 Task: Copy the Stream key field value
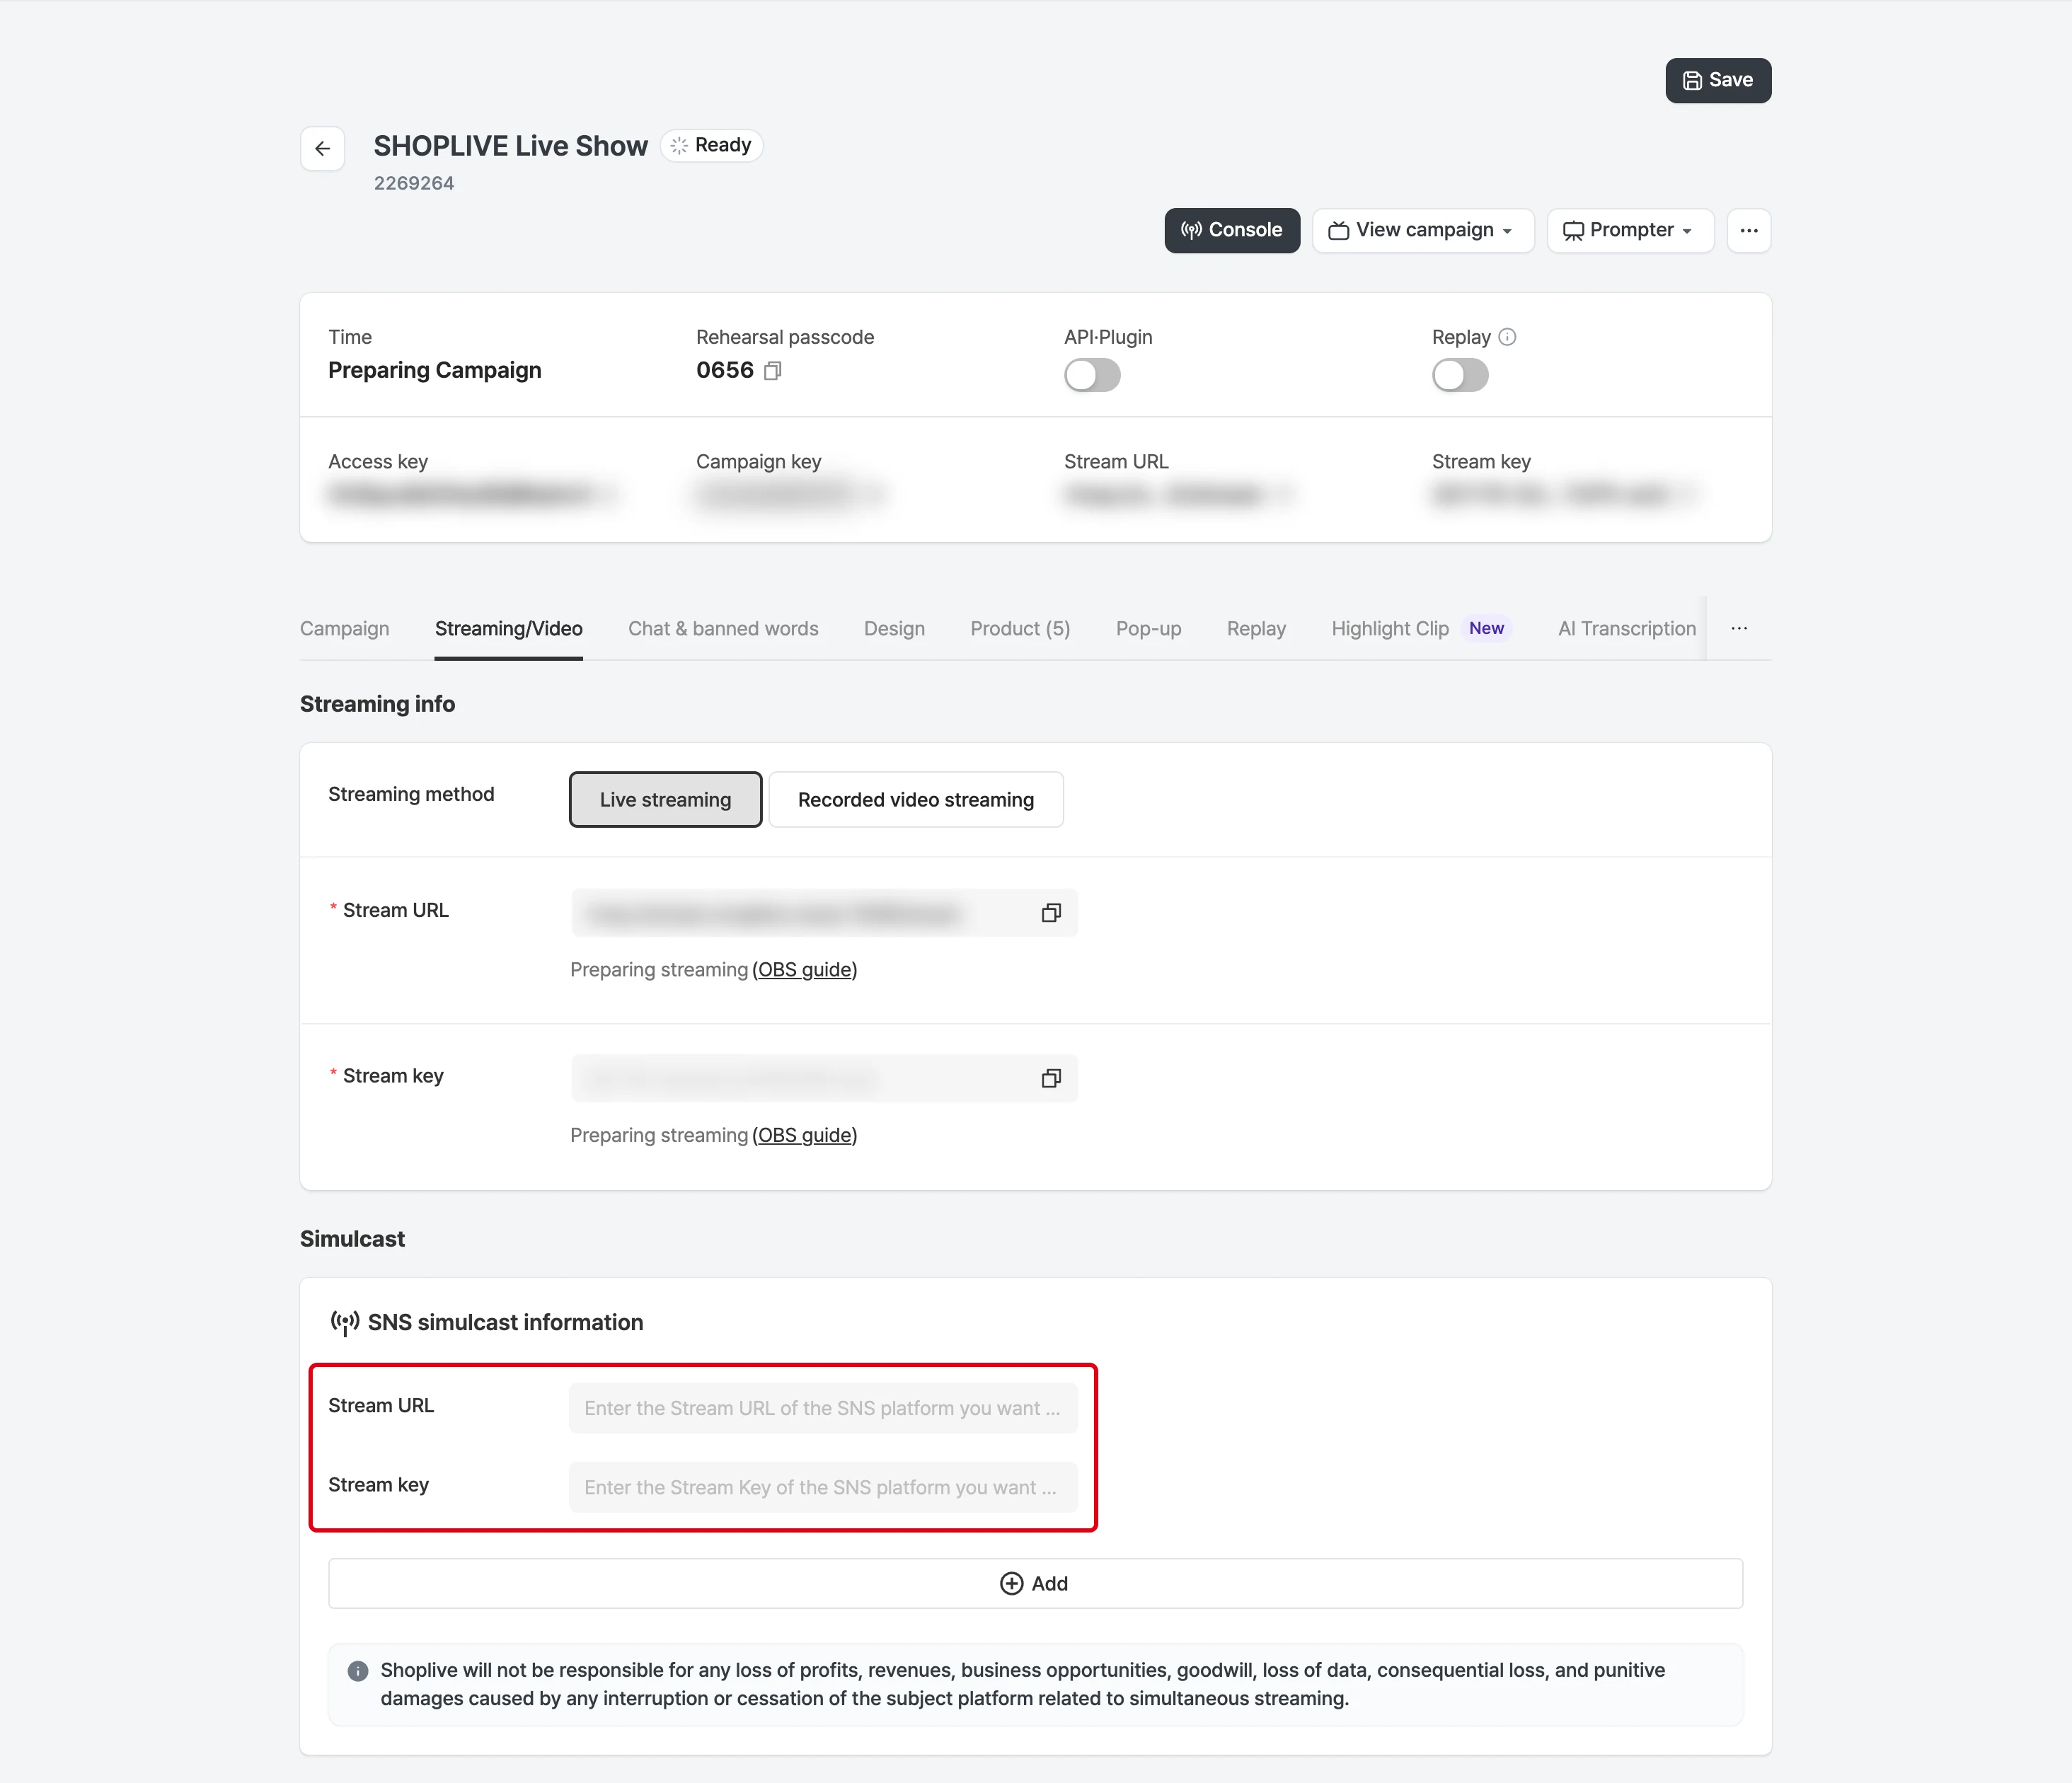click(x=1051, y=1078)
